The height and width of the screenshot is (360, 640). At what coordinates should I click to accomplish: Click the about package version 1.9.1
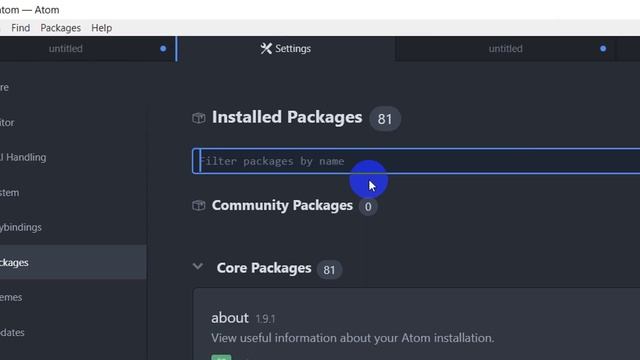(x=265, y=319)
